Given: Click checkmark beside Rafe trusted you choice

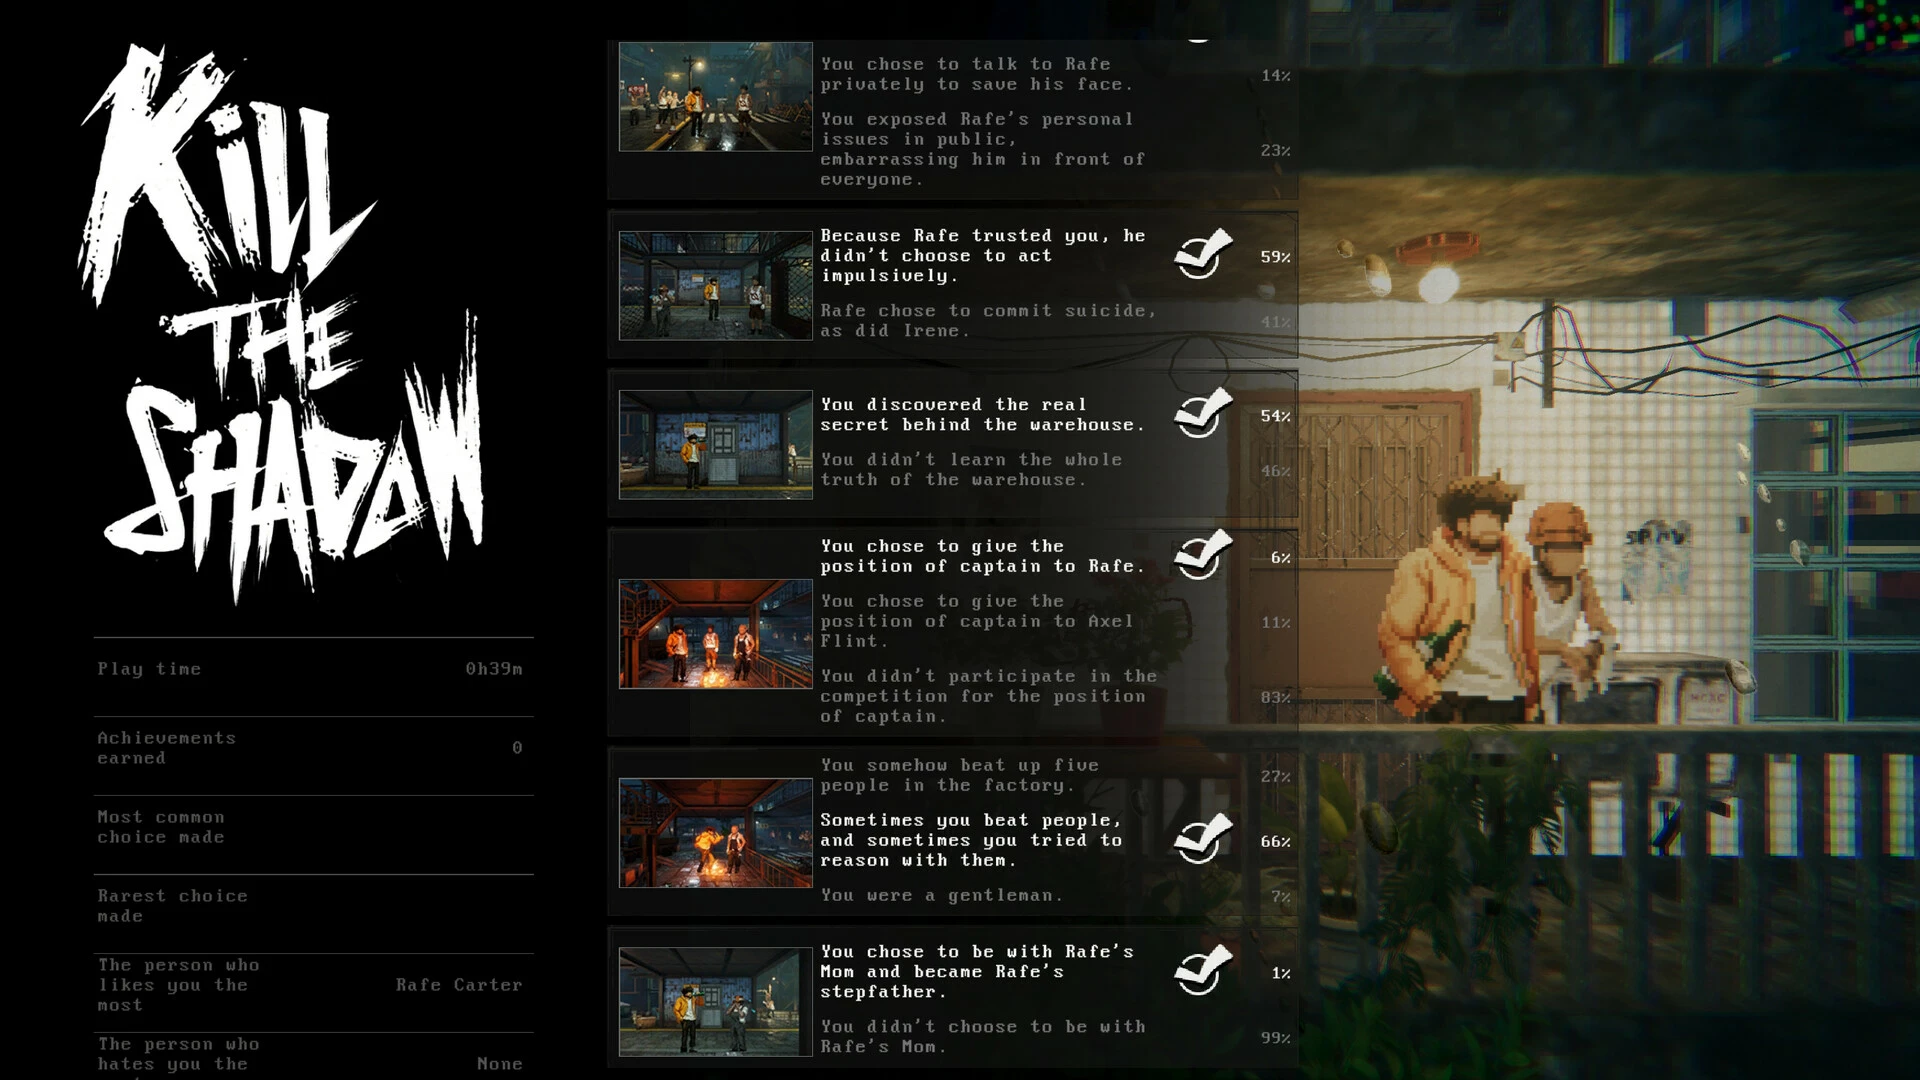Looking at the screenshot, I should point(1203,254).
